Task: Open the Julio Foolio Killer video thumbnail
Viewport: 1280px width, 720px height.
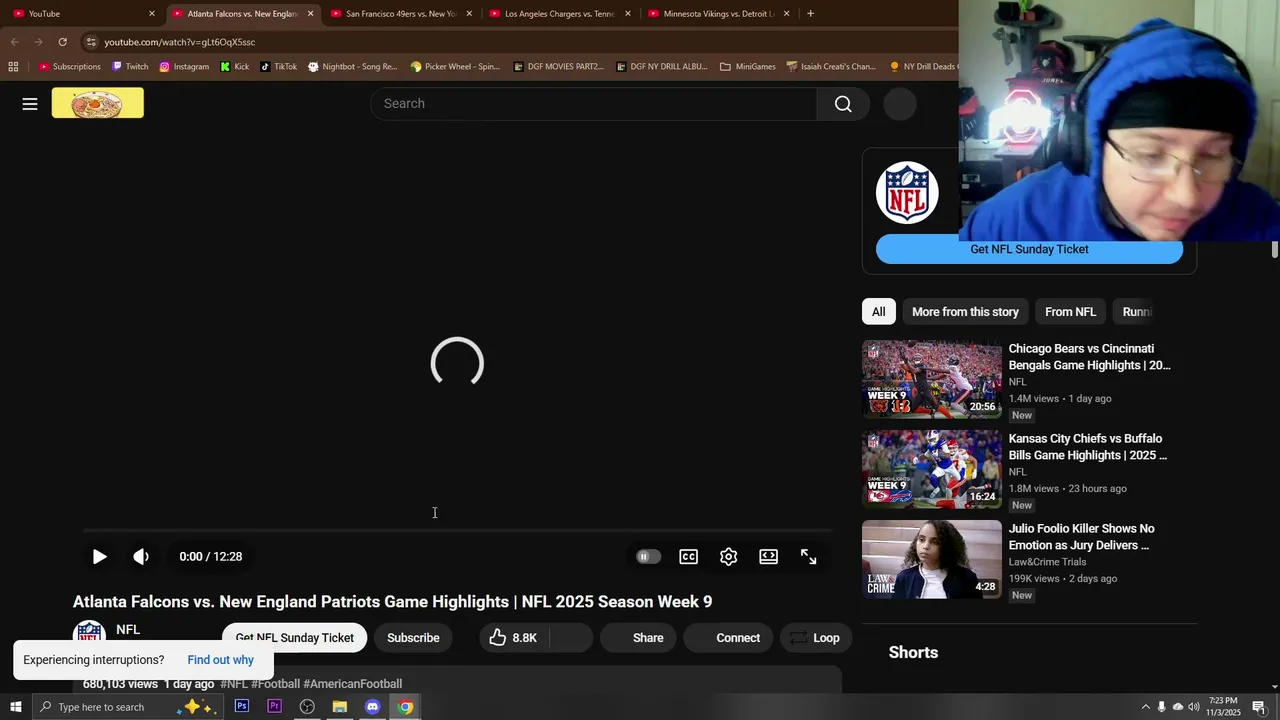Action: click(931, 559)
